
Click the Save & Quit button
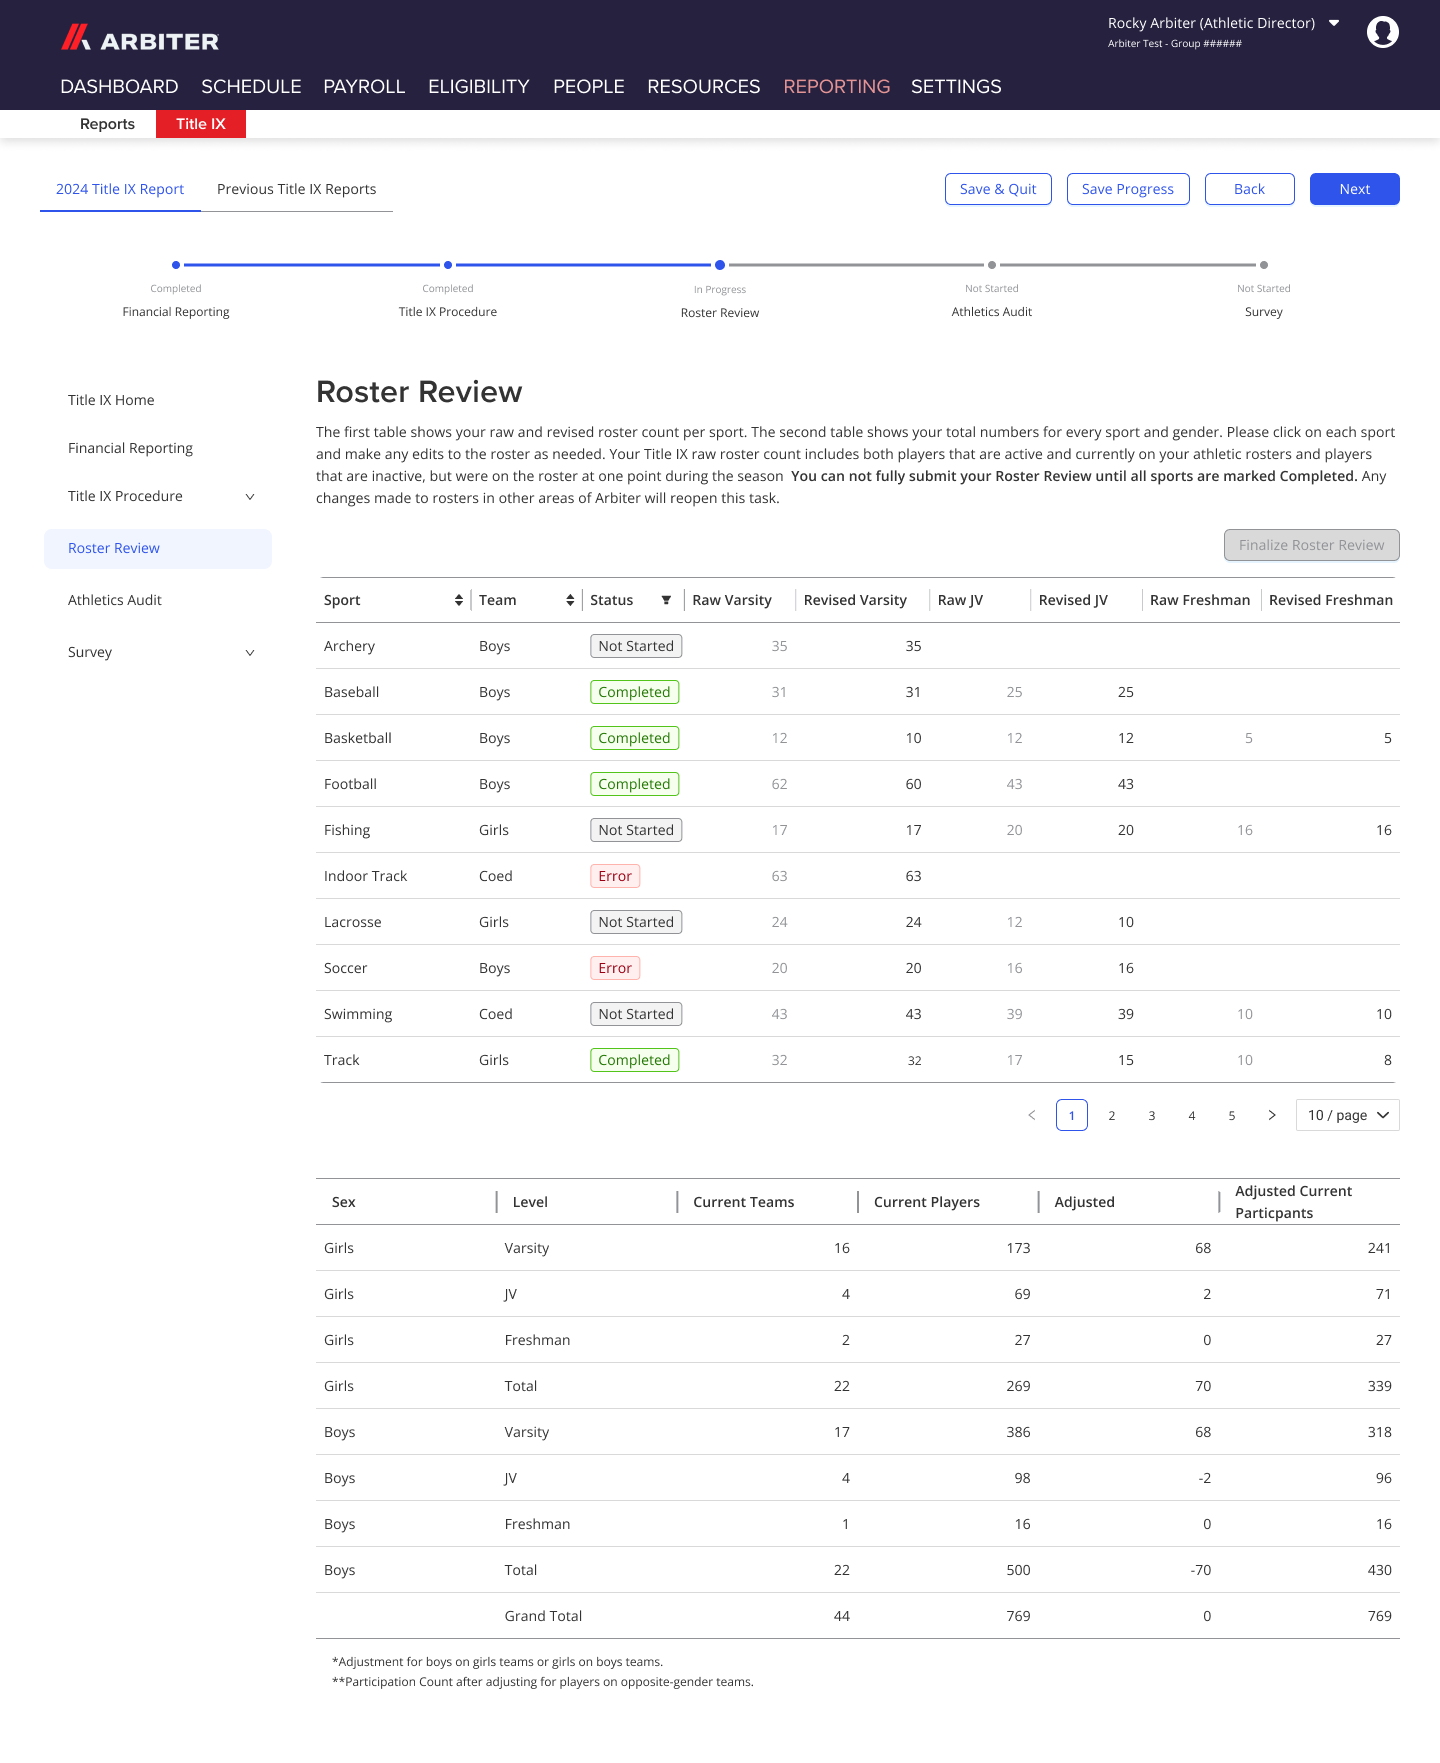998,189
